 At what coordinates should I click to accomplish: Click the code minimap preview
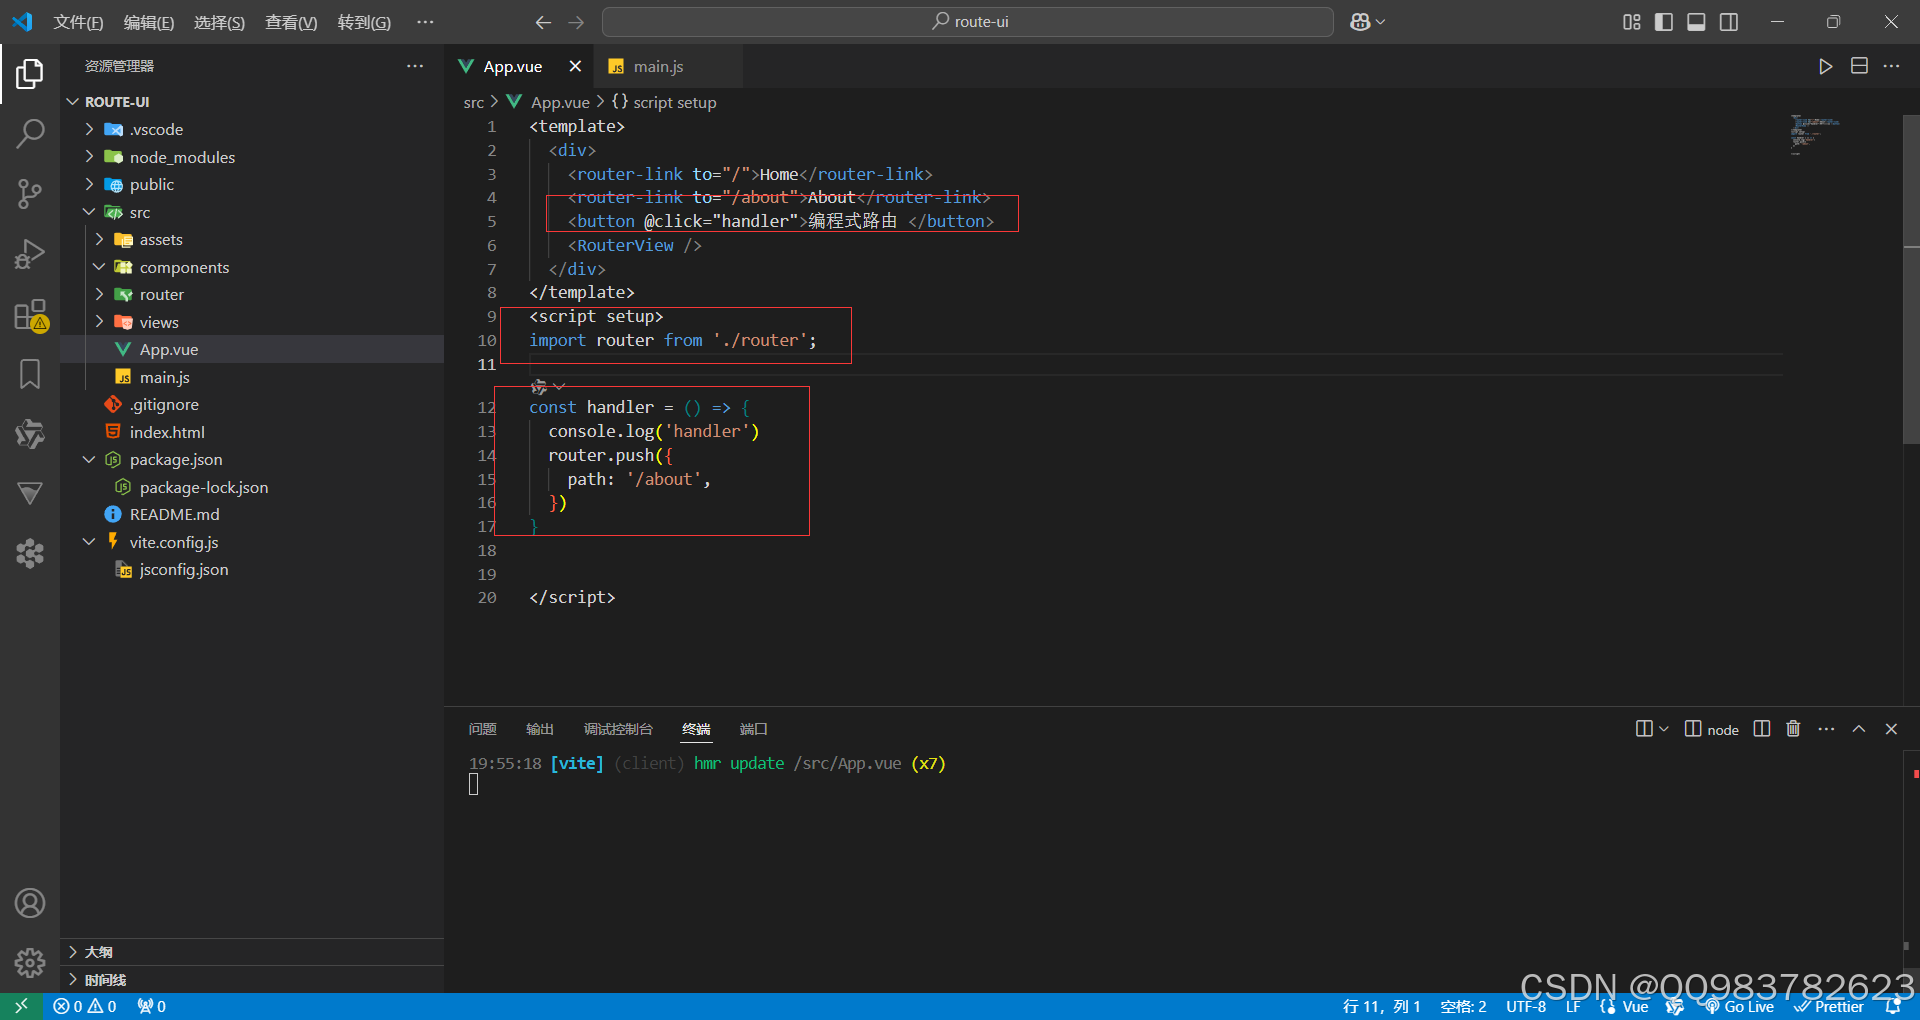coord(1815,134)
